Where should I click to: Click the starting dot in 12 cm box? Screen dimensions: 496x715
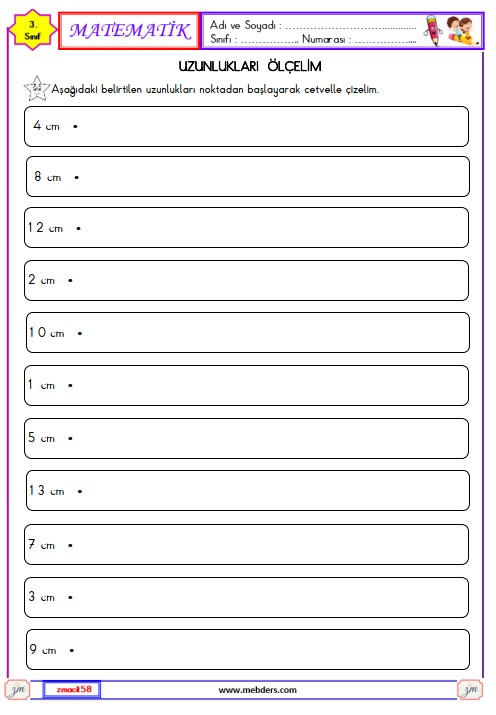click(78, 228)
